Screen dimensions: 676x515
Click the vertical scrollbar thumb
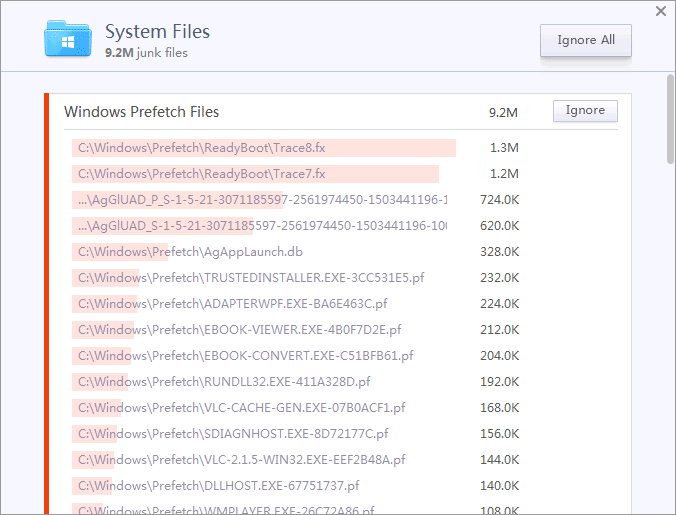670,119
